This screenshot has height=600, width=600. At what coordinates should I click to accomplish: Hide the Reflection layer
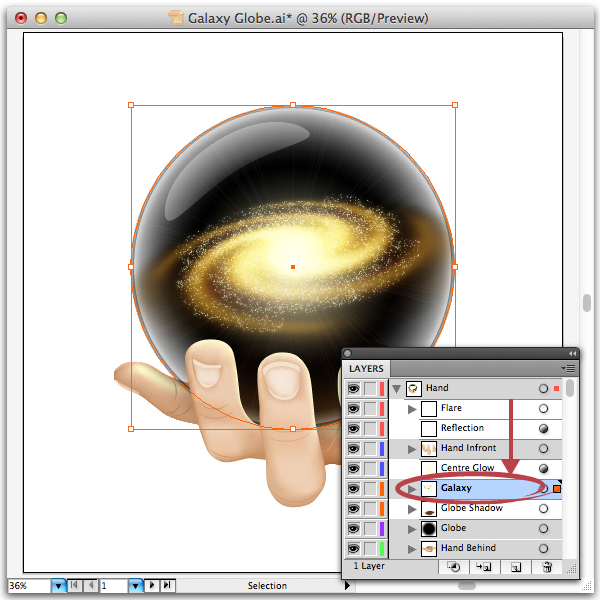tap(354, 429)
